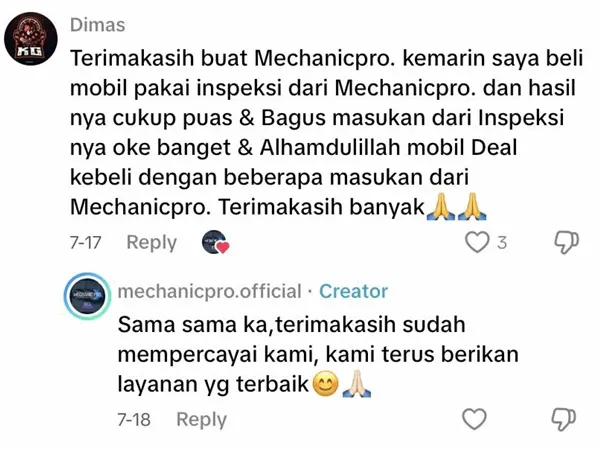Image resolution: width=600 pixels, height=449 pixels.
Task: Click the like count 3 on Dimas's comment
Action: (502, 243)
